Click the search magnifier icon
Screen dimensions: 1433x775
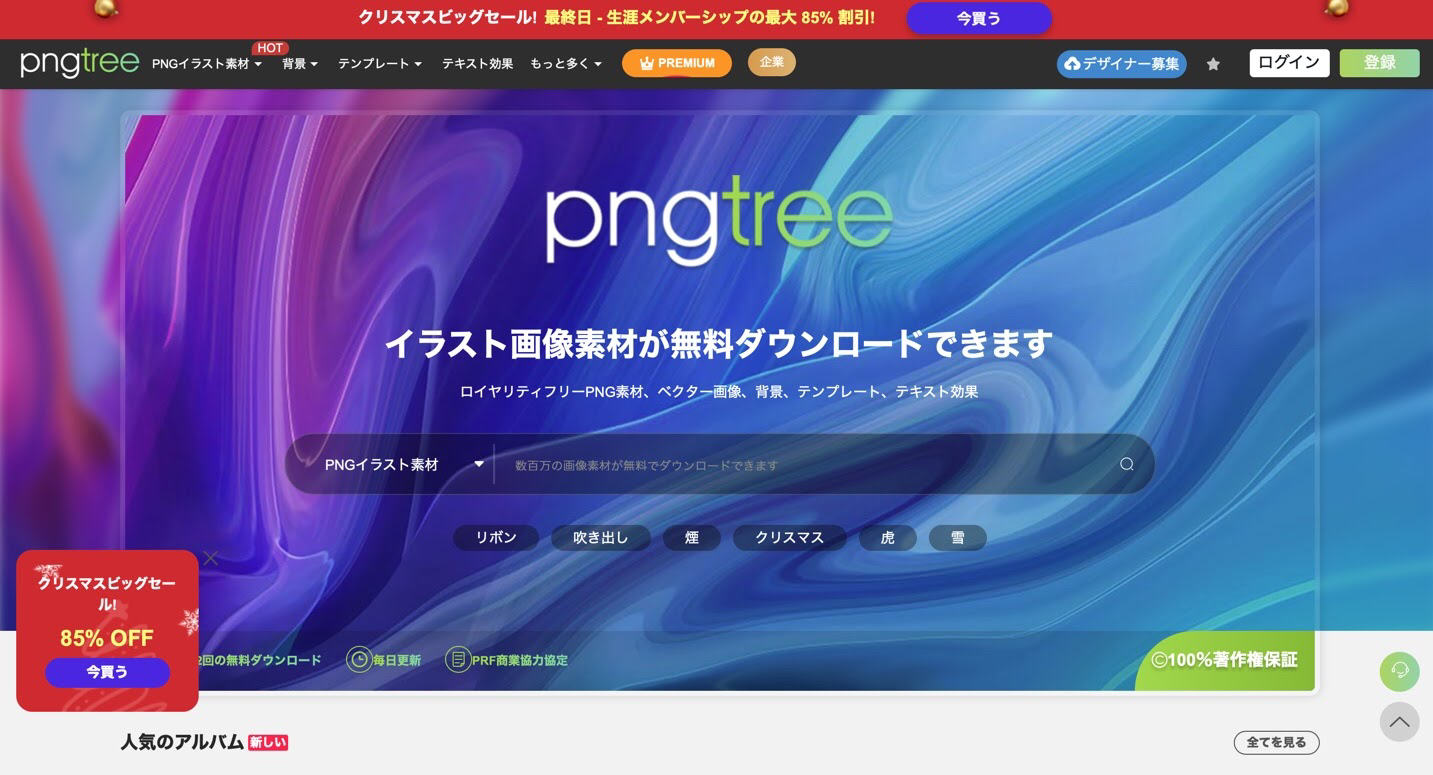(1127, 464)
